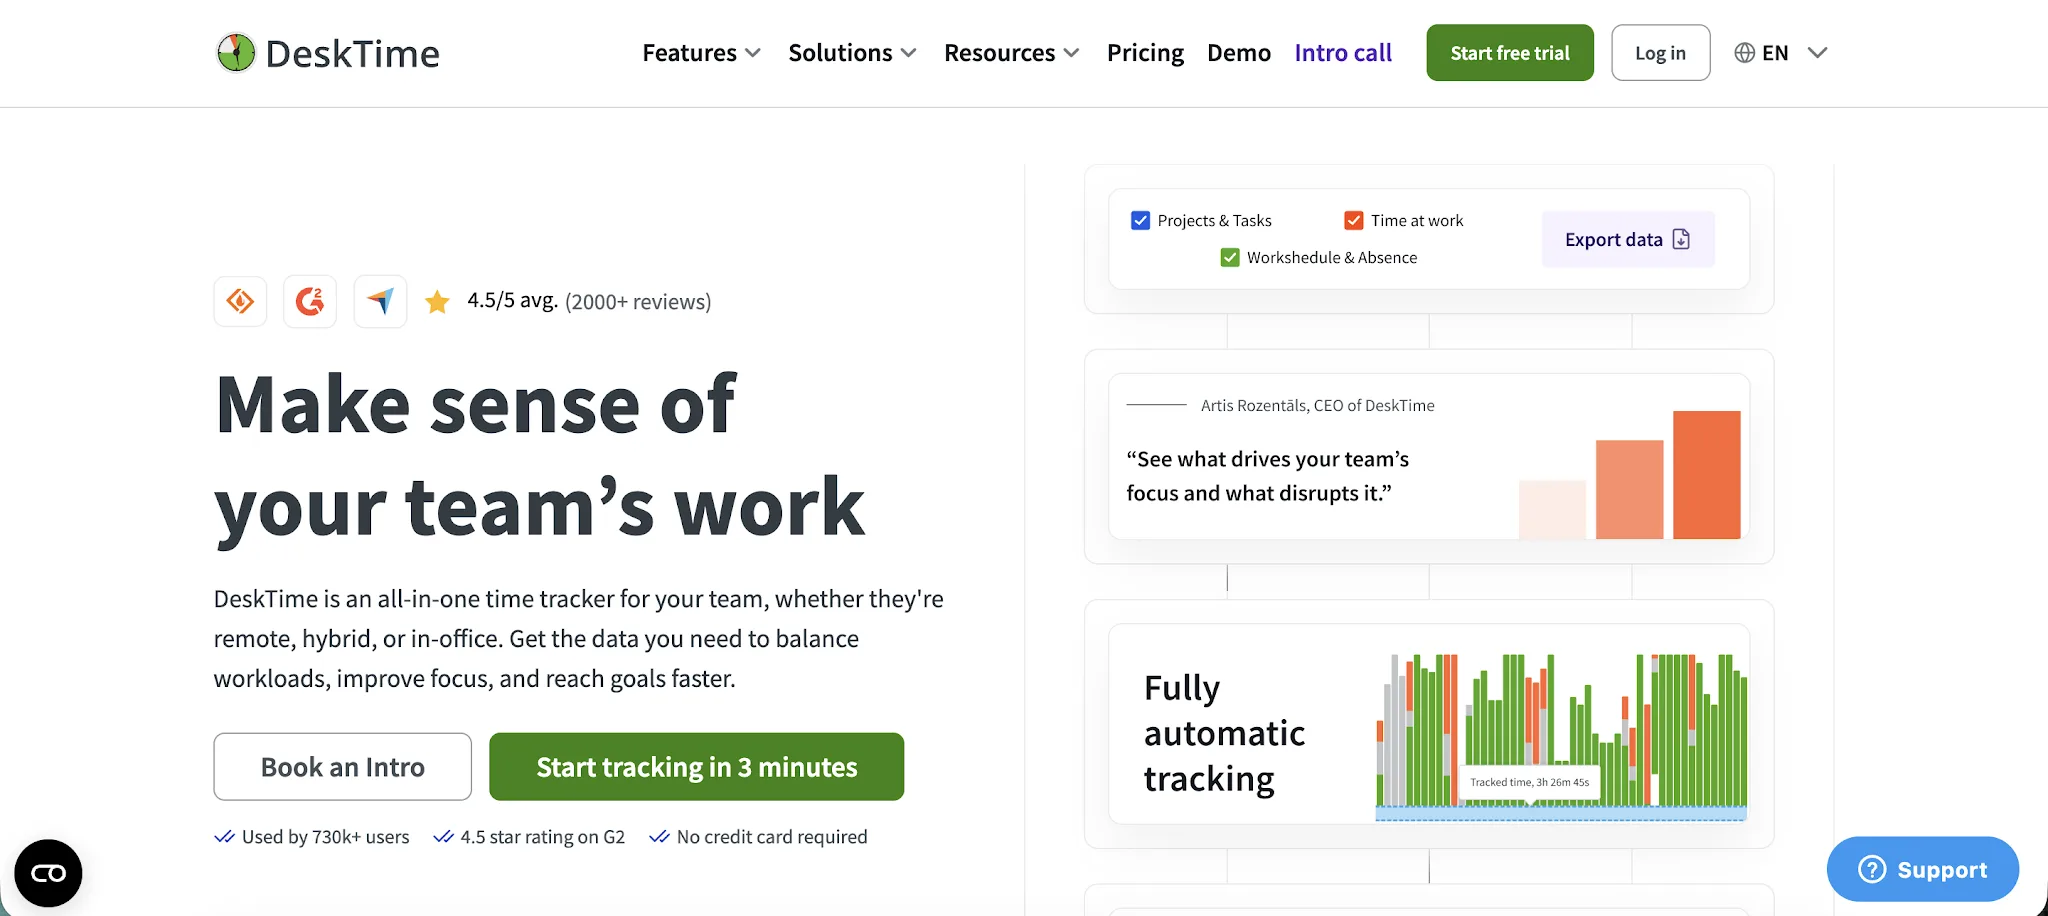Click the 'Projects & Tasks' label
This screenshot has height=916, width=2048.
(x=1214, y=220)
